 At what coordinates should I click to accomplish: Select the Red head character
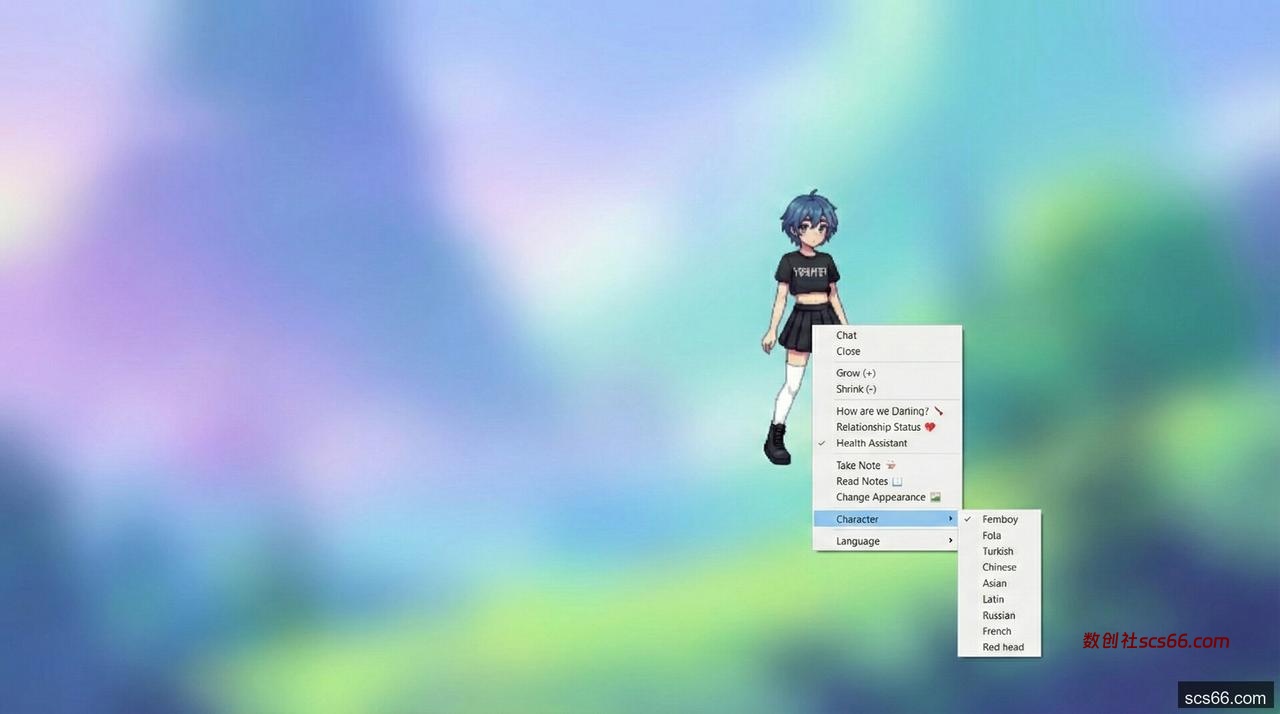click(x=1003, y=648)
